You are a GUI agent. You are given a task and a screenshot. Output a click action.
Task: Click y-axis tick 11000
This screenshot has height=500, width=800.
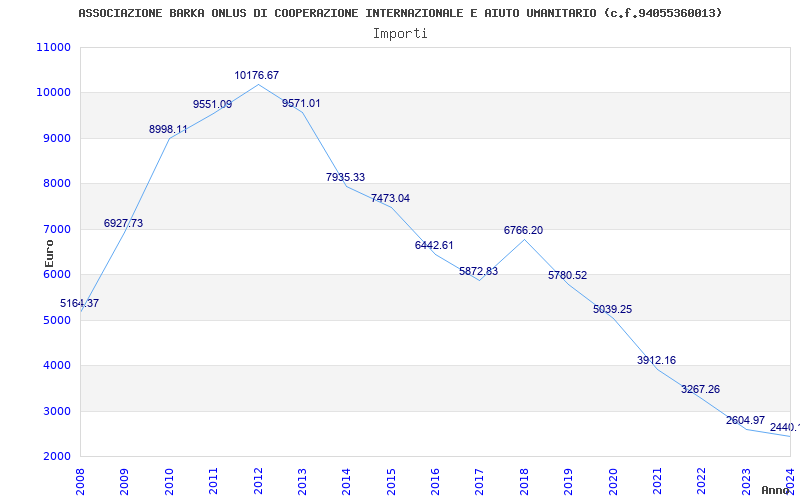coord(54,47)
